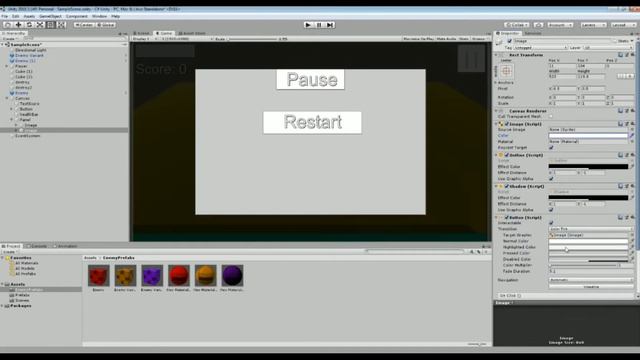Open the Window menu

coord(99,16)
